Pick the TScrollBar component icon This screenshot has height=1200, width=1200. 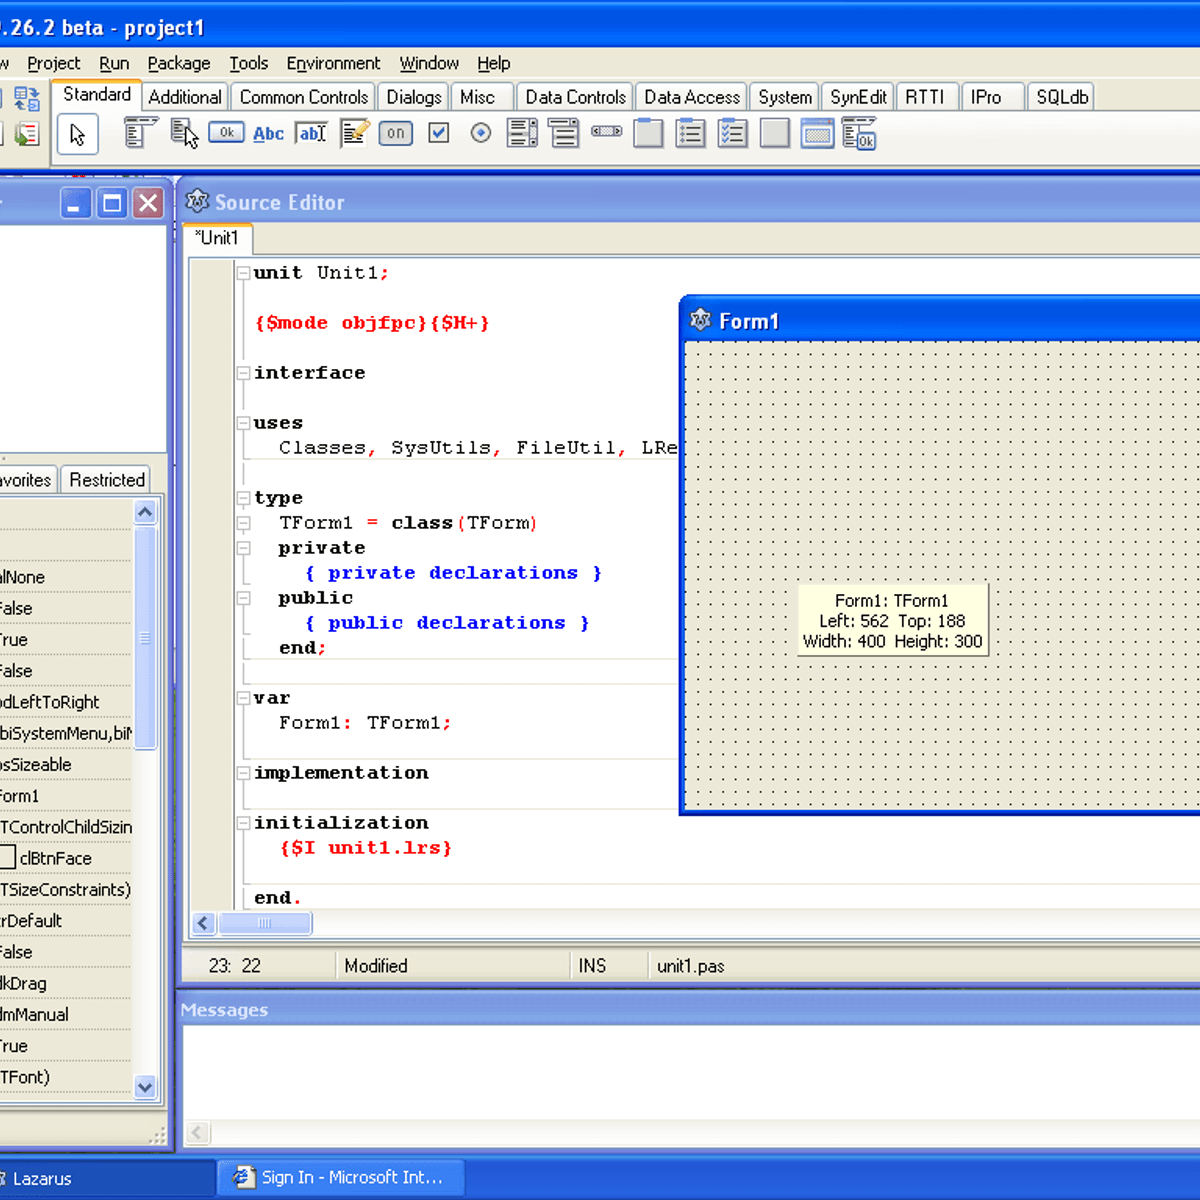pyautogui.click(x=606, y=132)
